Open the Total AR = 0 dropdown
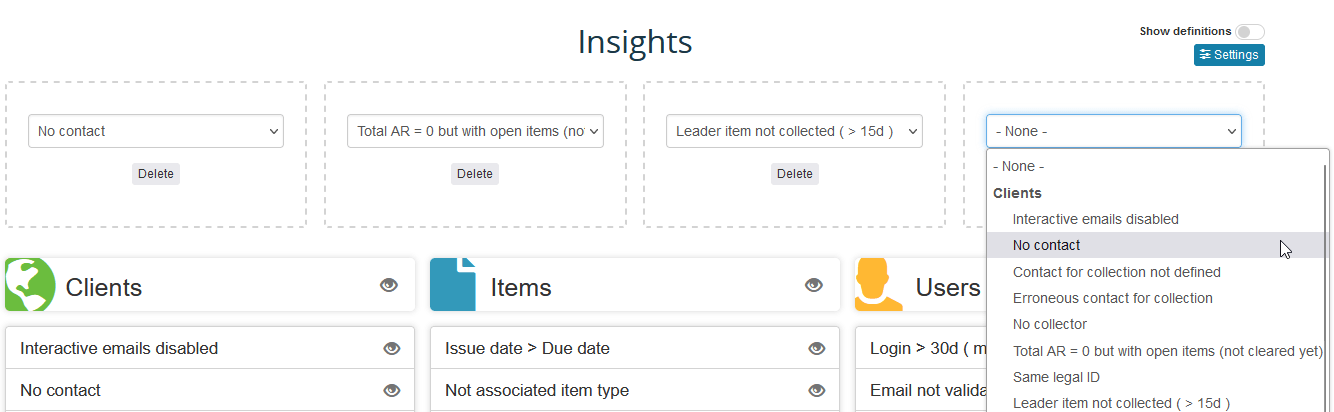Screen dimensions: 1334x412 (x=475, y=131)
